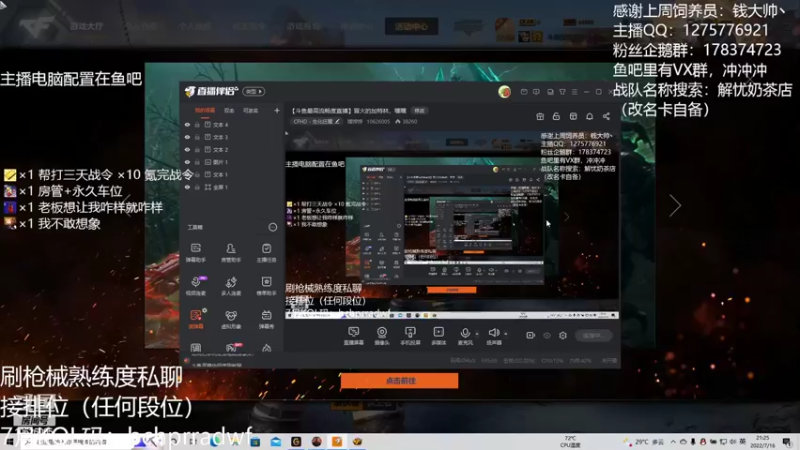Select the 全屏 1 source row
The height and width of the screenshot is (450, 800).
pyautogui.click(x=232, y=187)
